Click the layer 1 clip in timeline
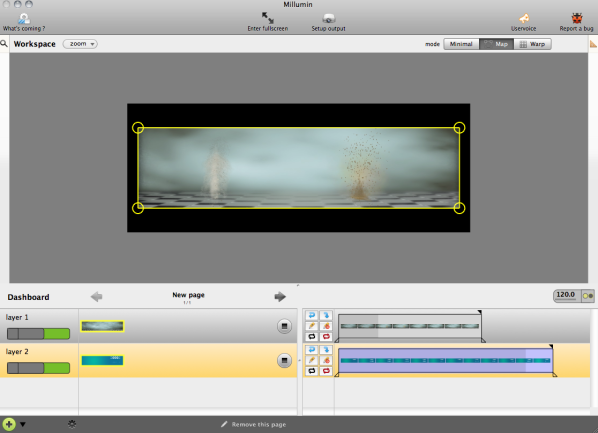This screenshot has height=433, width=598. (x=410, y=326)
